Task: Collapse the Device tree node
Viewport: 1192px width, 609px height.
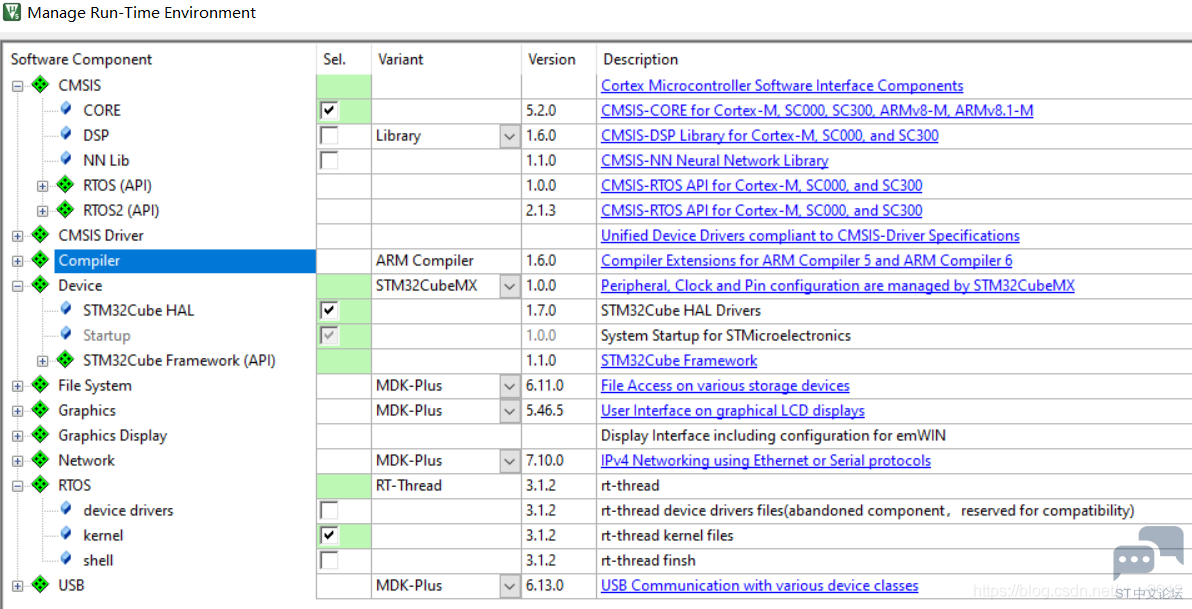Action: (x=17, y=286)
